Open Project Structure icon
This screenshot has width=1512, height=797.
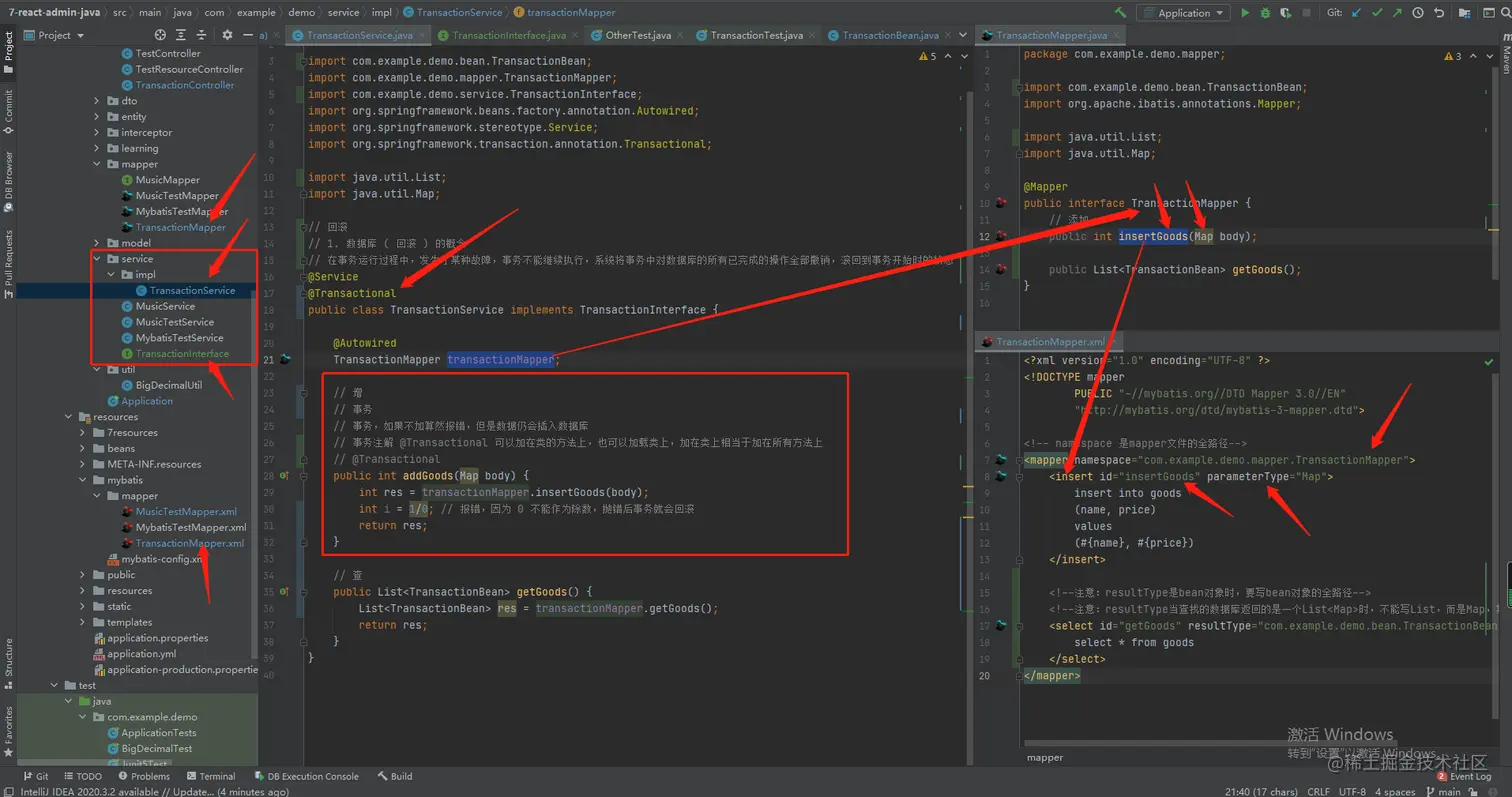(x=1465, y=13)
